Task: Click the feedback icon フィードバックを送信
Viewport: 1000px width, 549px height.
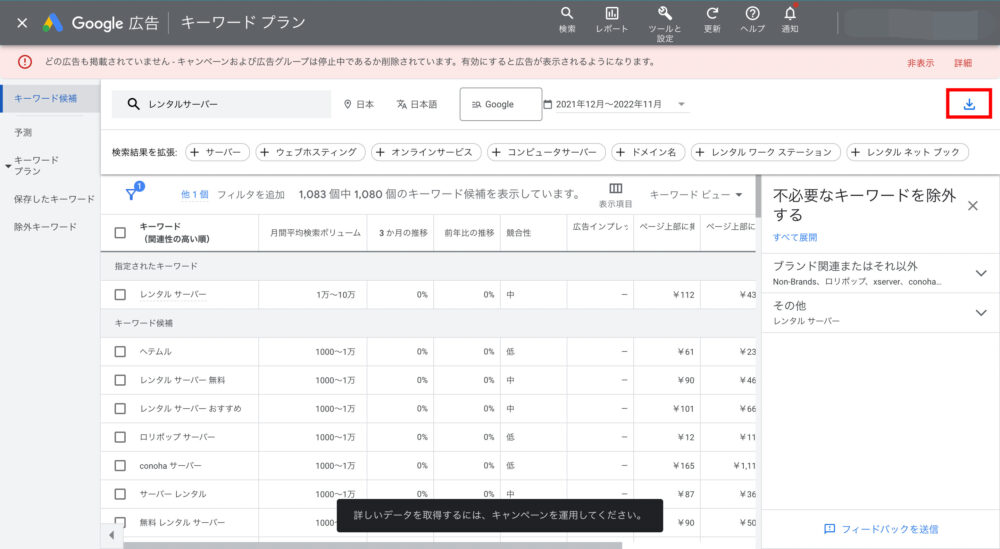Action: (829, 529)
